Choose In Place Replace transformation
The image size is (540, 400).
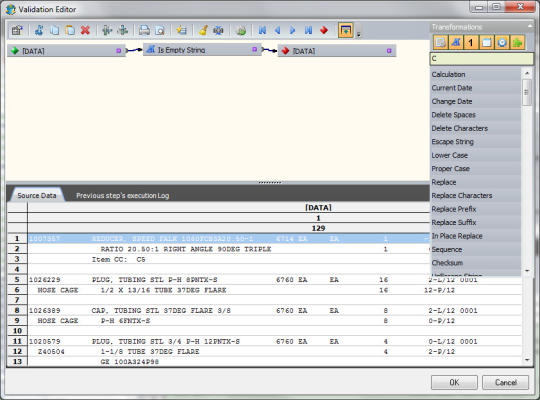tap(475, 236)
